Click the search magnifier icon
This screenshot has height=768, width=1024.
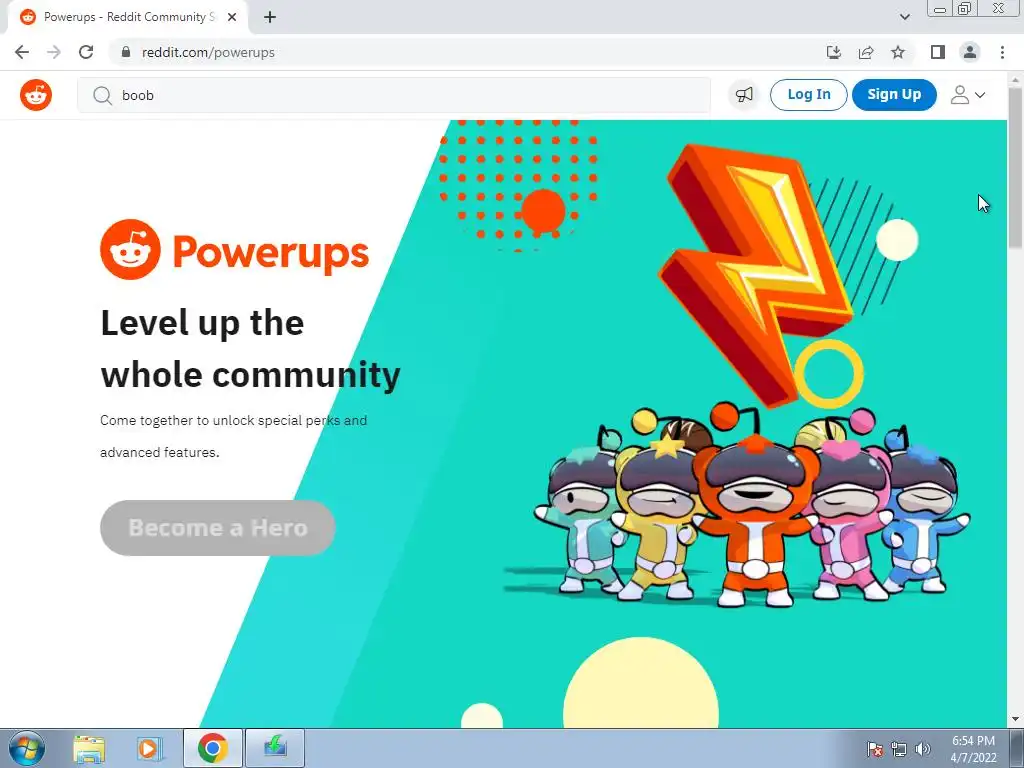coord(102,95)
